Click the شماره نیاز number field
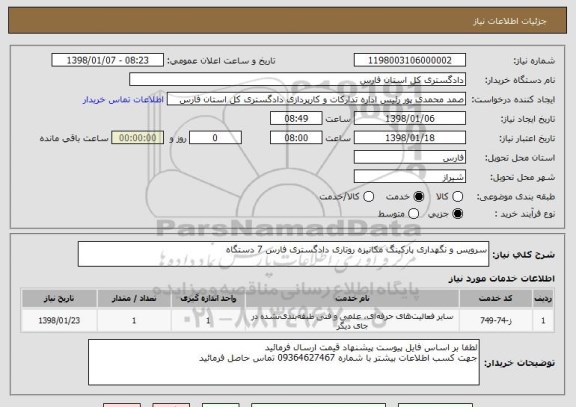This screenshot has width=576, height=407. pos(410,60)
